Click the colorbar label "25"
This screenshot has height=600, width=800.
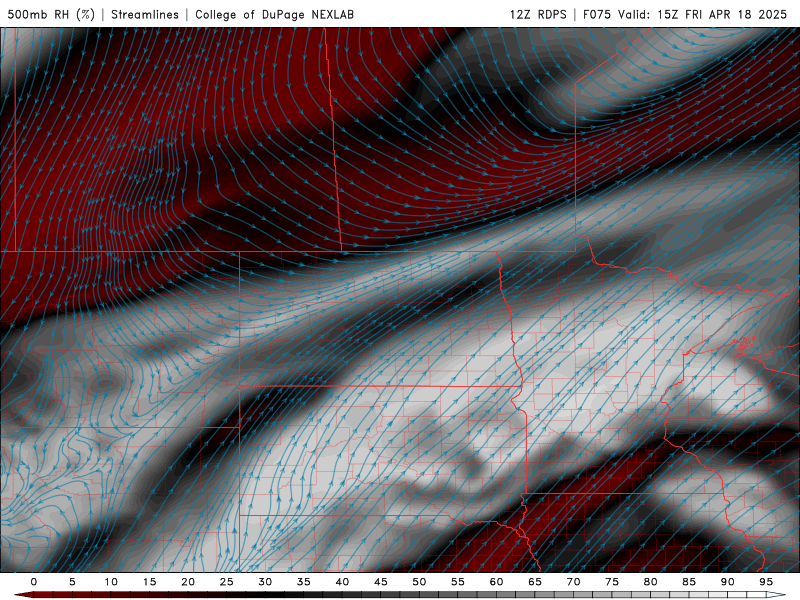point(227,582)
